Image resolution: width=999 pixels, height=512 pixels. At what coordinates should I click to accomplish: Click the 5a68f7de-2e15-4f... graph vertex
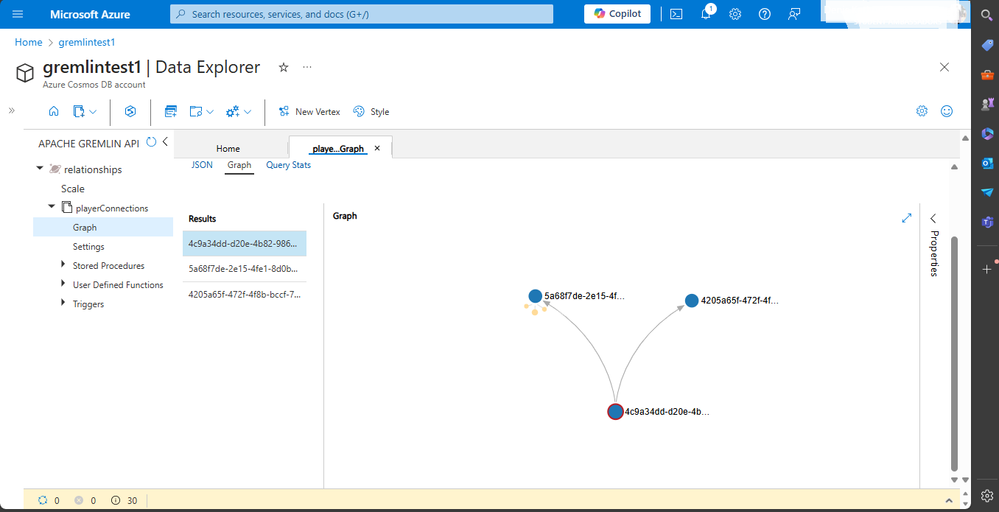[535, 295]
